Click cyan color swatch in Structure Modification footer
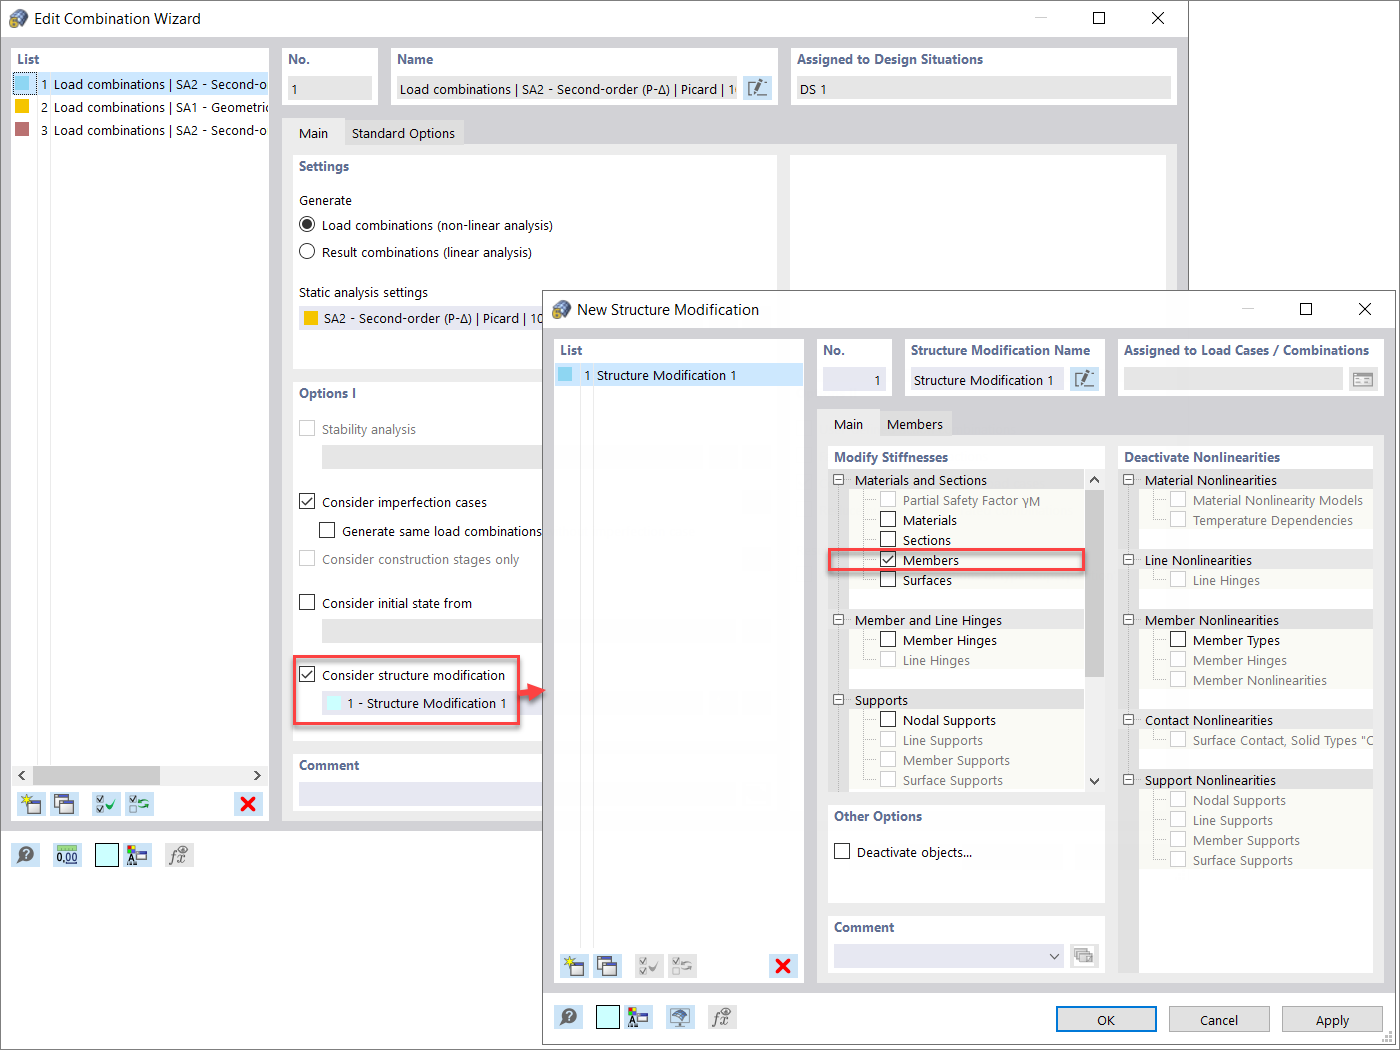 (608, 1017)
